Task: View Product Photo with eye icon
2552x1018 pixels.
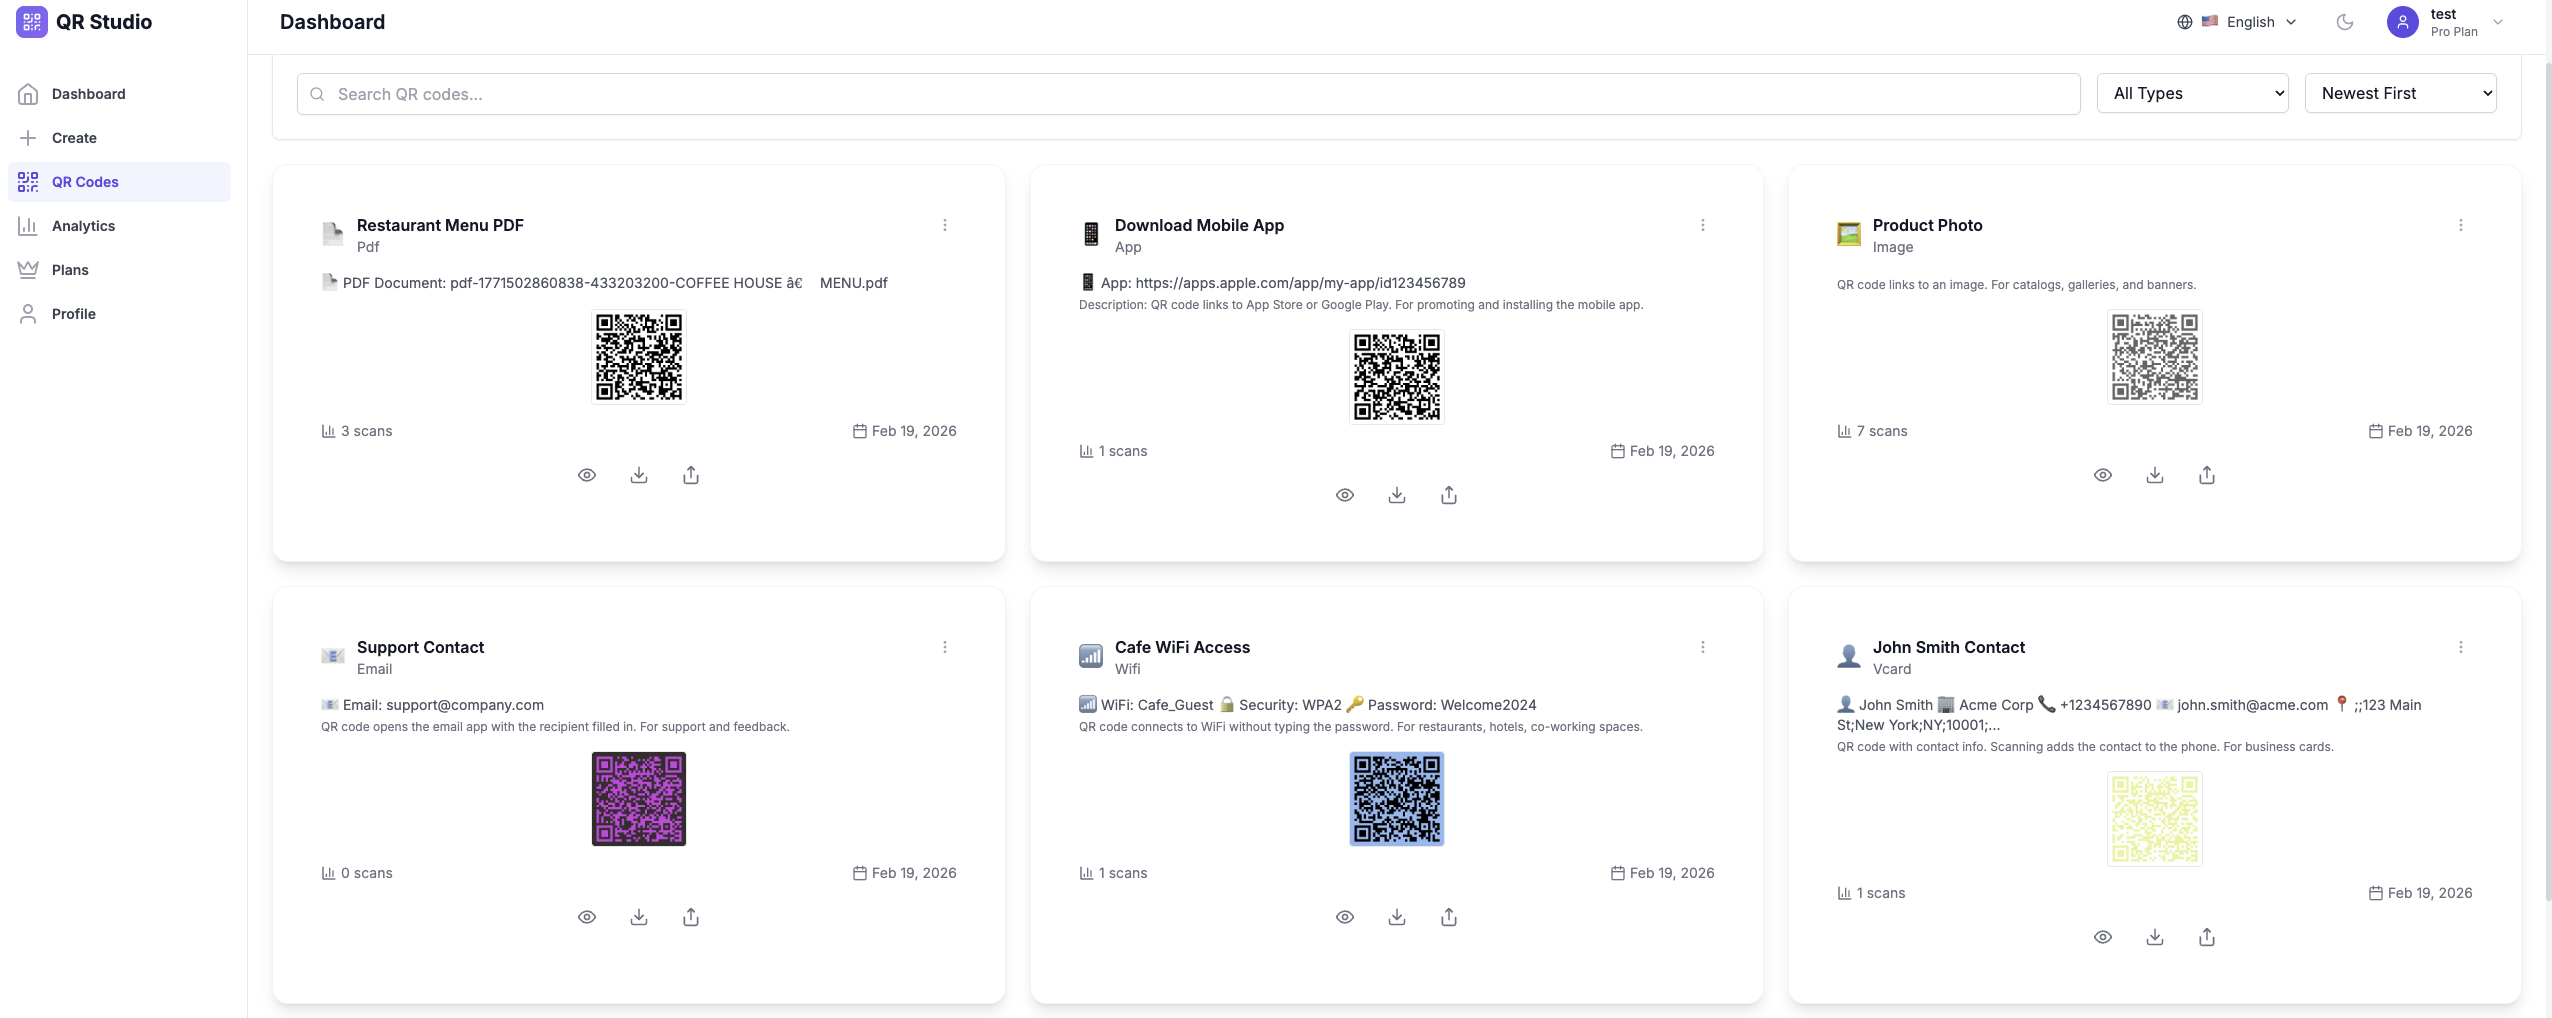Action: click(x=2103, y=475)
